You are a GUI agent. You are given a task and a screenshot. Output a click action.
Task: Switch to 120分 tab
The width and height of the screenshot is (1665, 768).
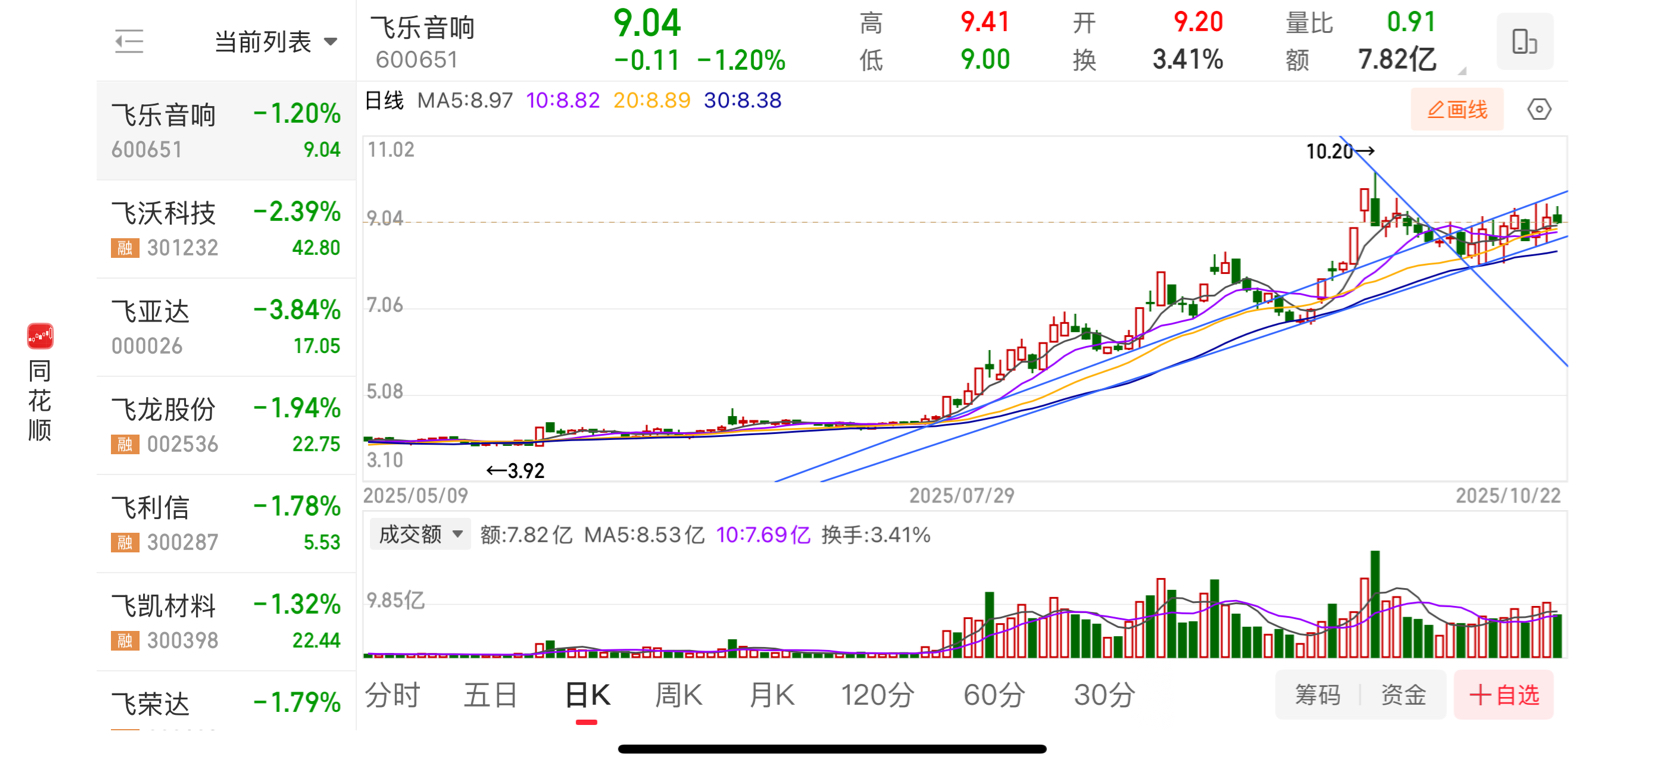point(877,695)
